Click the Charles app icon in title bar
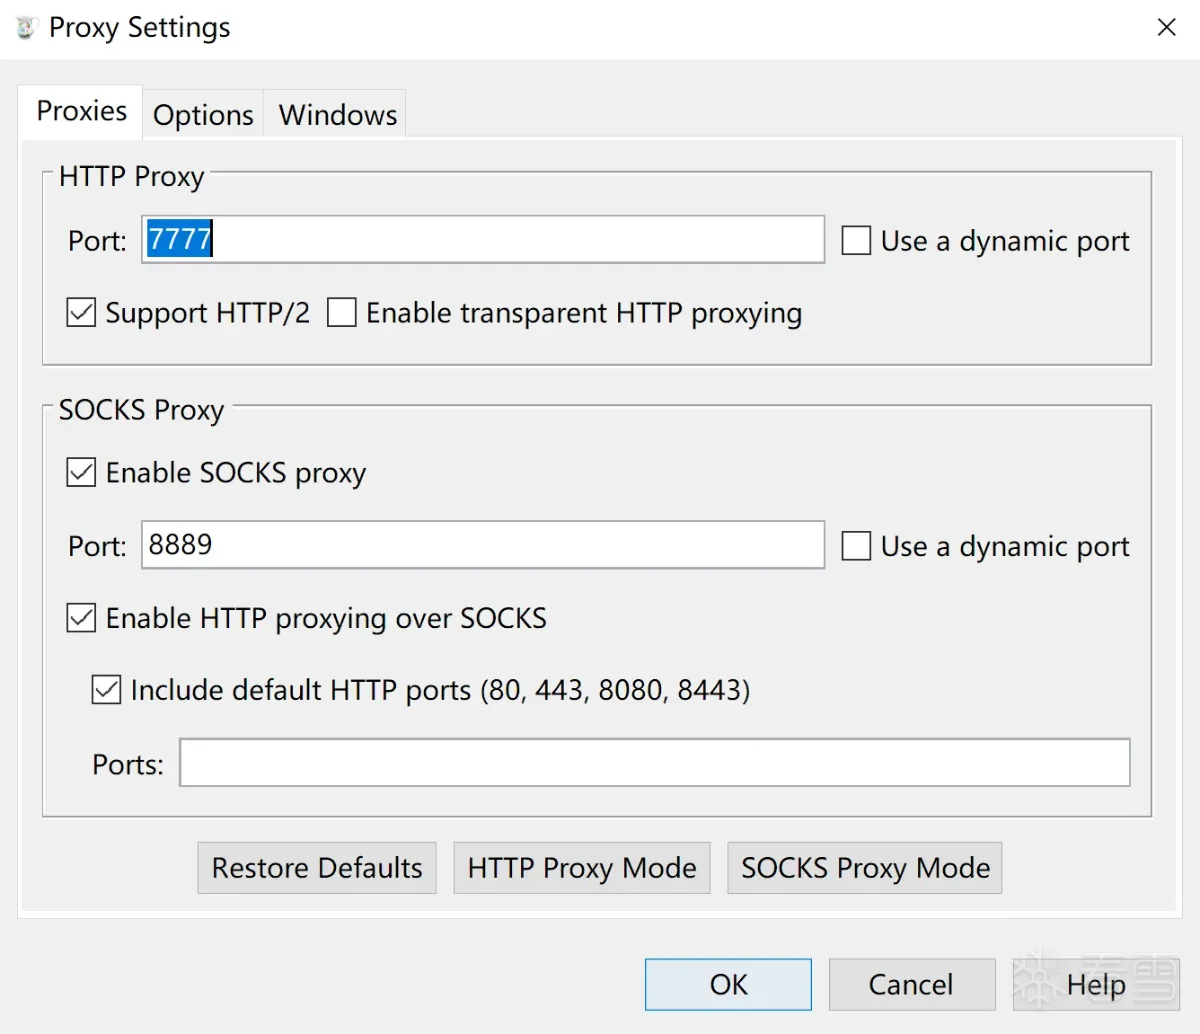Viewport: 1200px width, 1034px height. [x=27, y=27]
